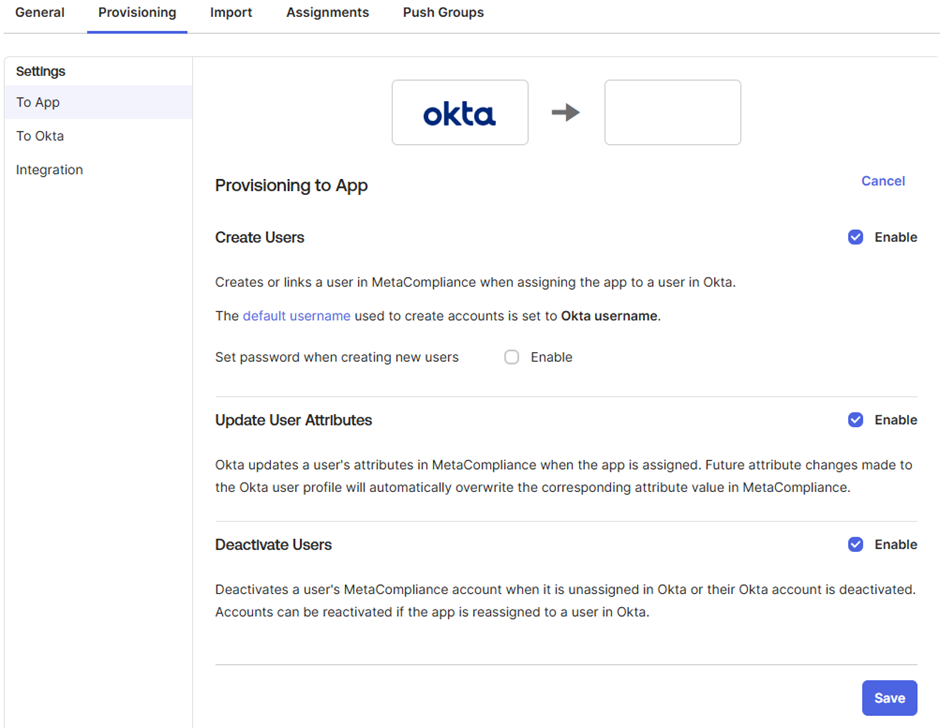940x728 pixels.
Task: Click the Deactivate Users section title
Action: point(273,545)
